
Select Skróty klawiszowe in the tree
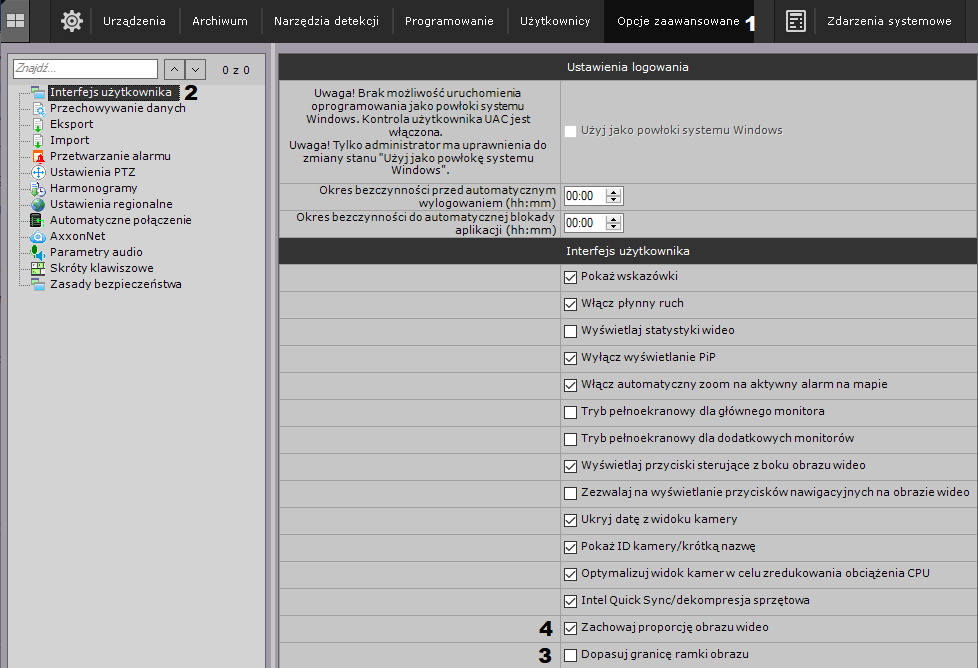[x=101, y=268]
